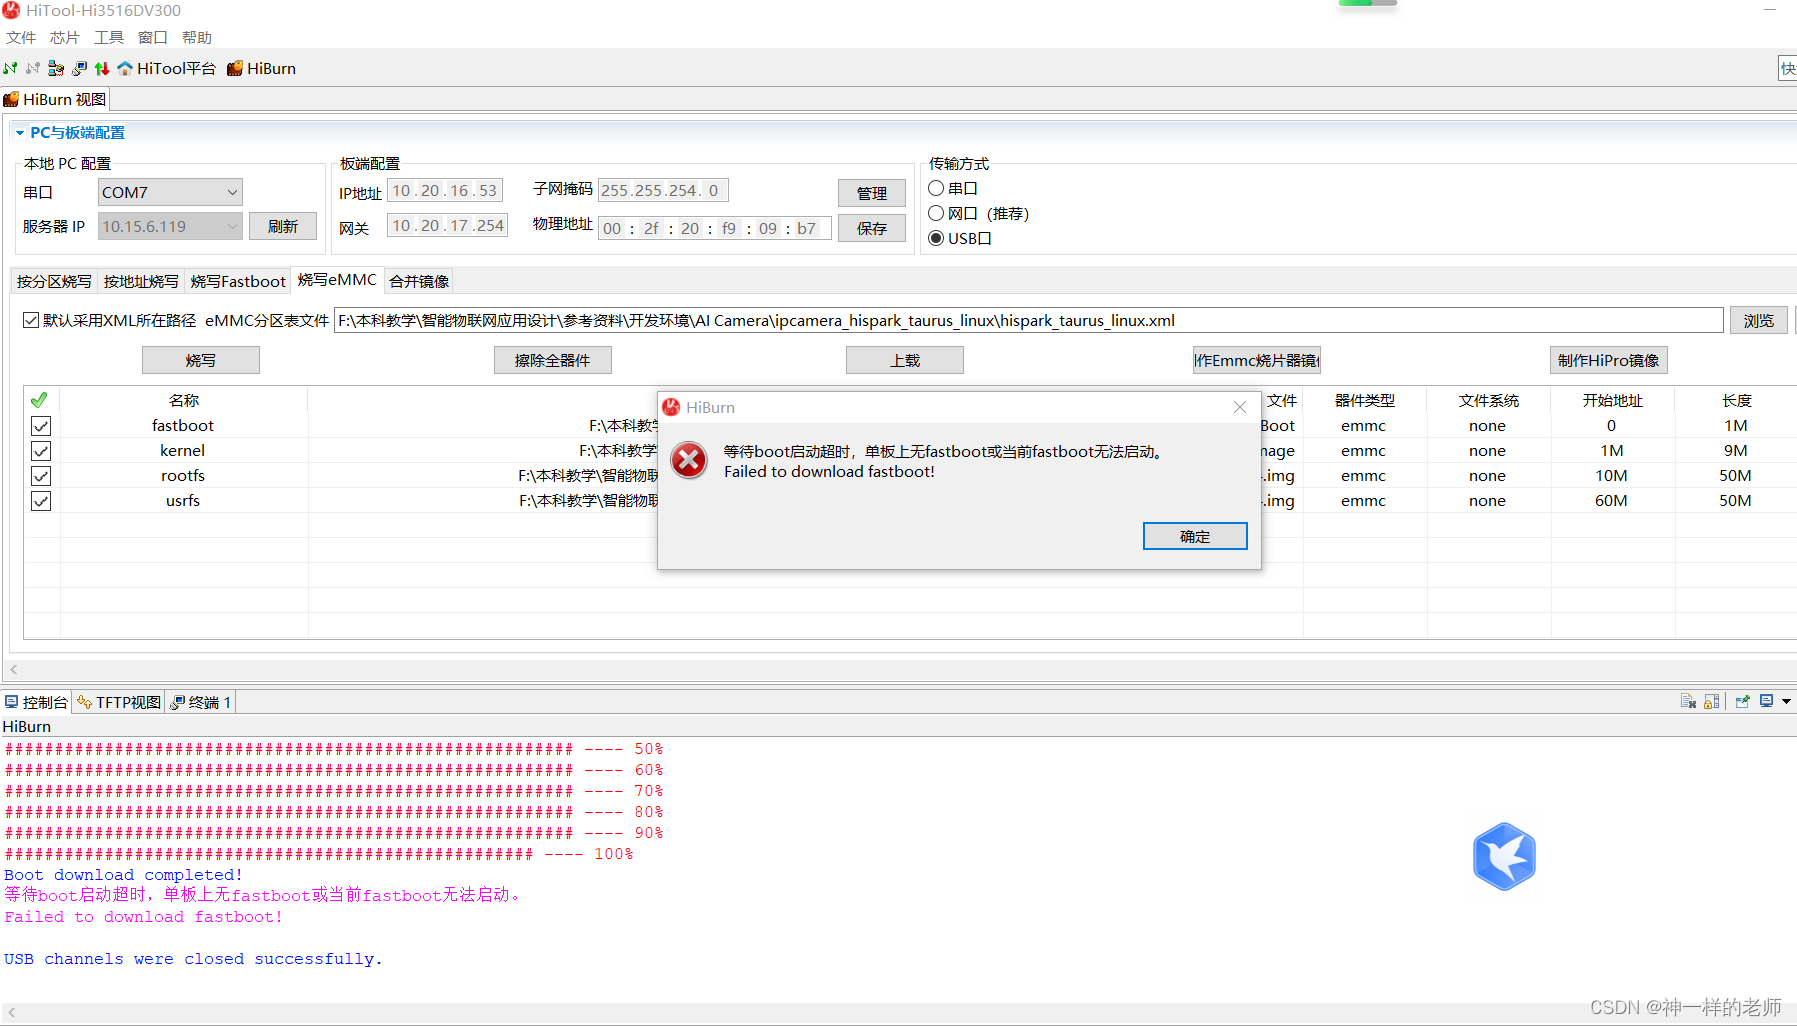Open the console selection dropdown arrow
The image size is (1797, 1026).
1786,702
